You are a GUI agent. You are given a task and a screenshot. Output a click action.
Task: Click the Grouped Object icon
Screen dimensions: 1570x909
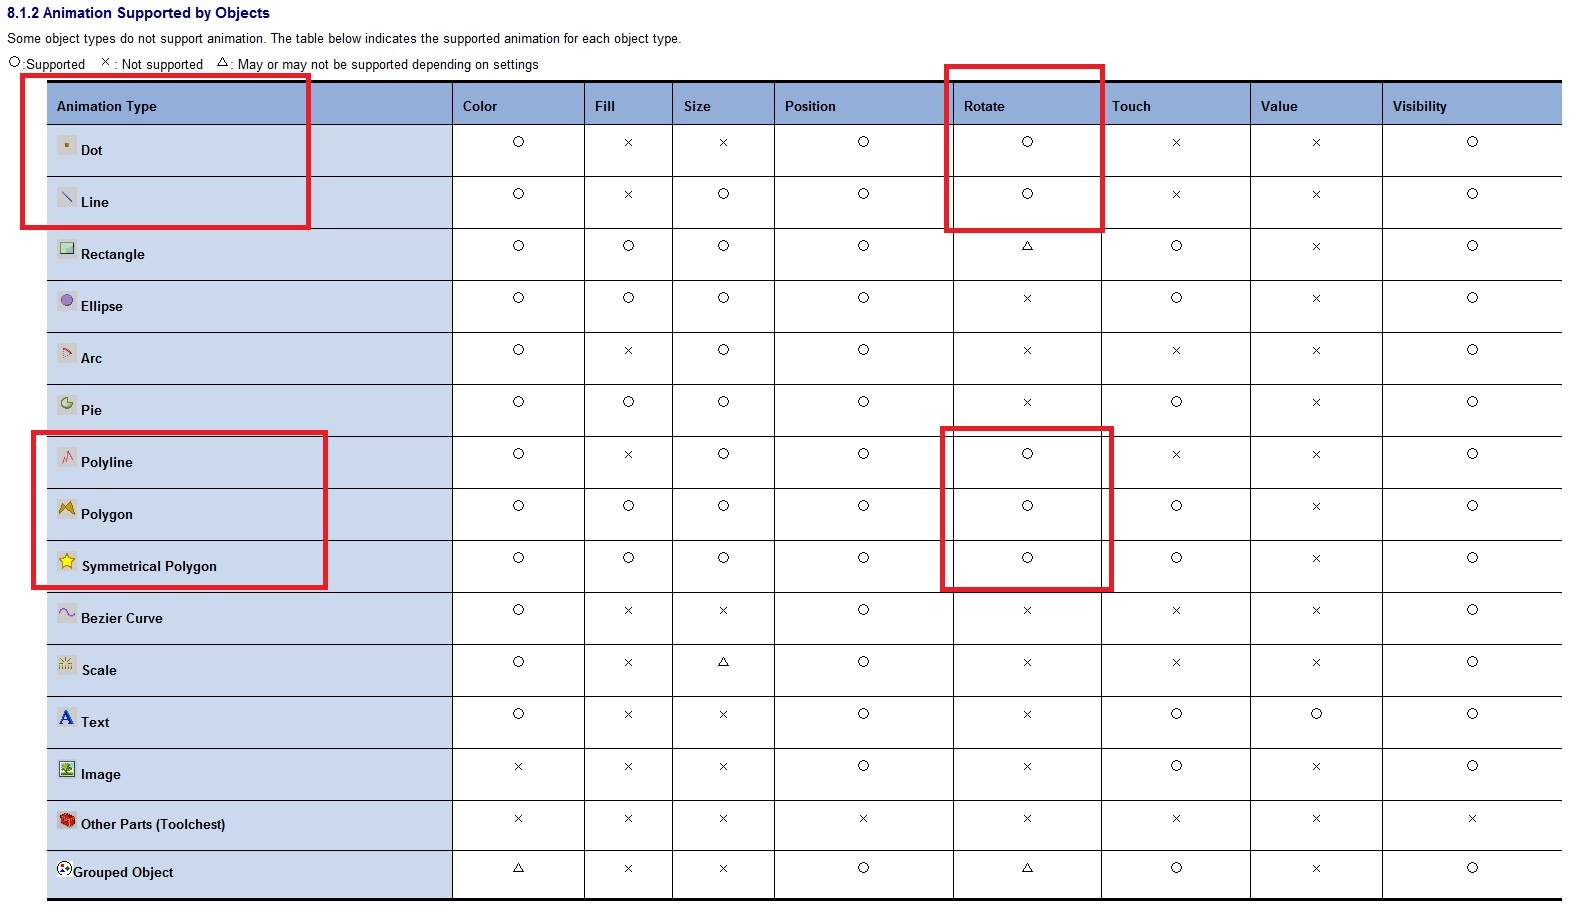pyautogui.click(x=64, y=868)
